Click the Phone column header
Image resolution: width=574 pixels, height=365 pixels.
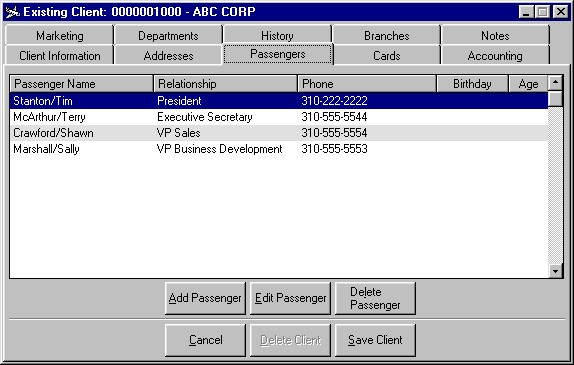pos(367,84)
